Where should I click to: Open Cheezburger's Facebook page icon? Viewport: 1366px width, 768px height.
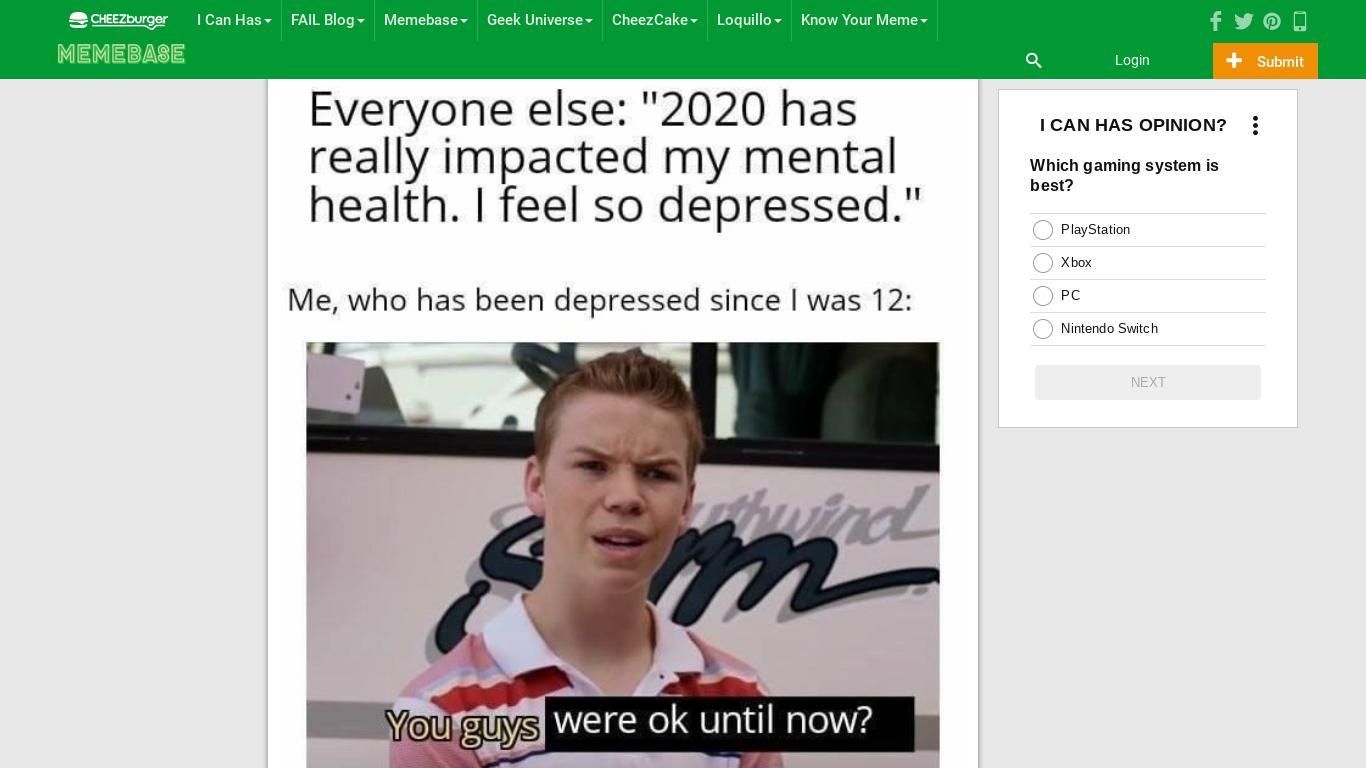click(1215, 21)
